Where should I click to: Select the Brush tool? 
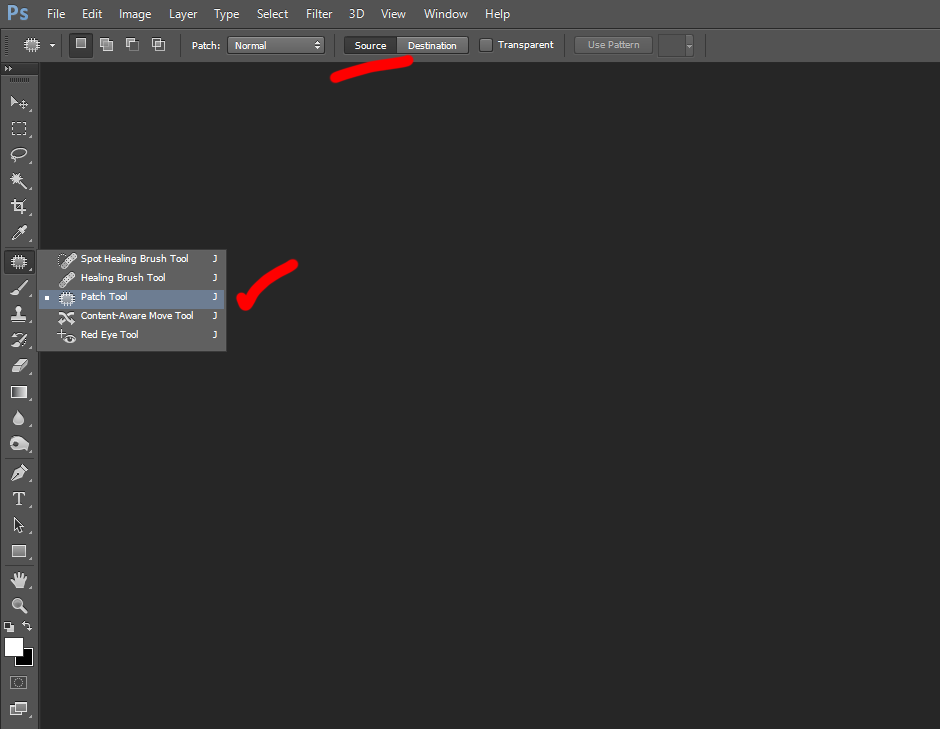[x=19, y=287]
